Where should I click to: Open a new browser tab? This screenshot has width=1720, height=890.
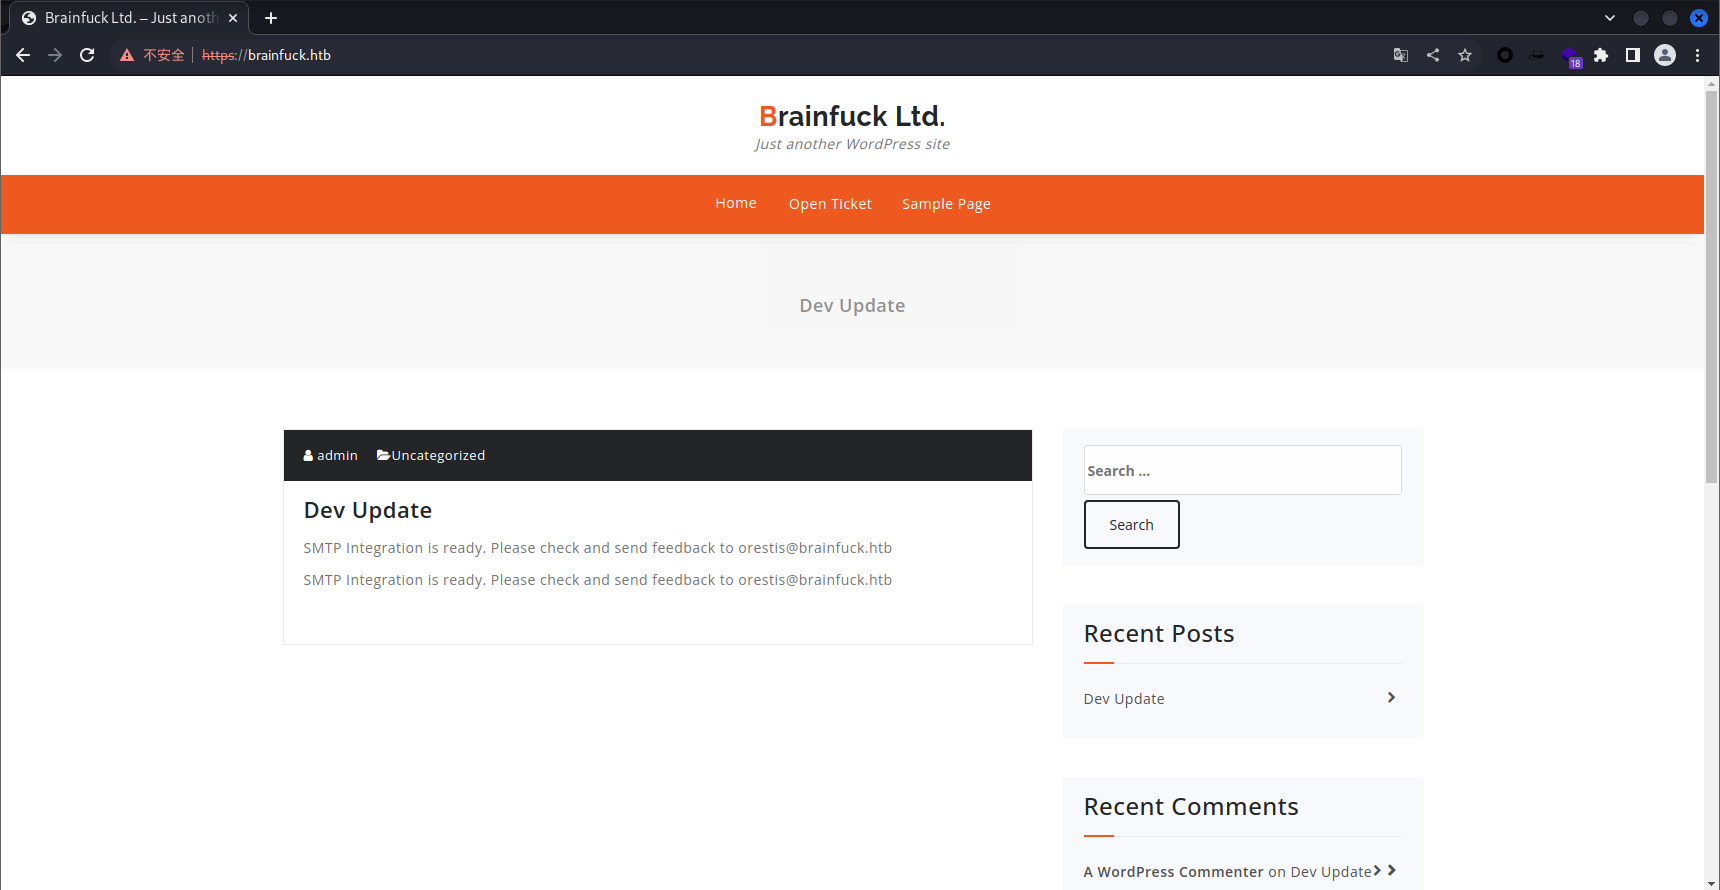click(271, 18)
